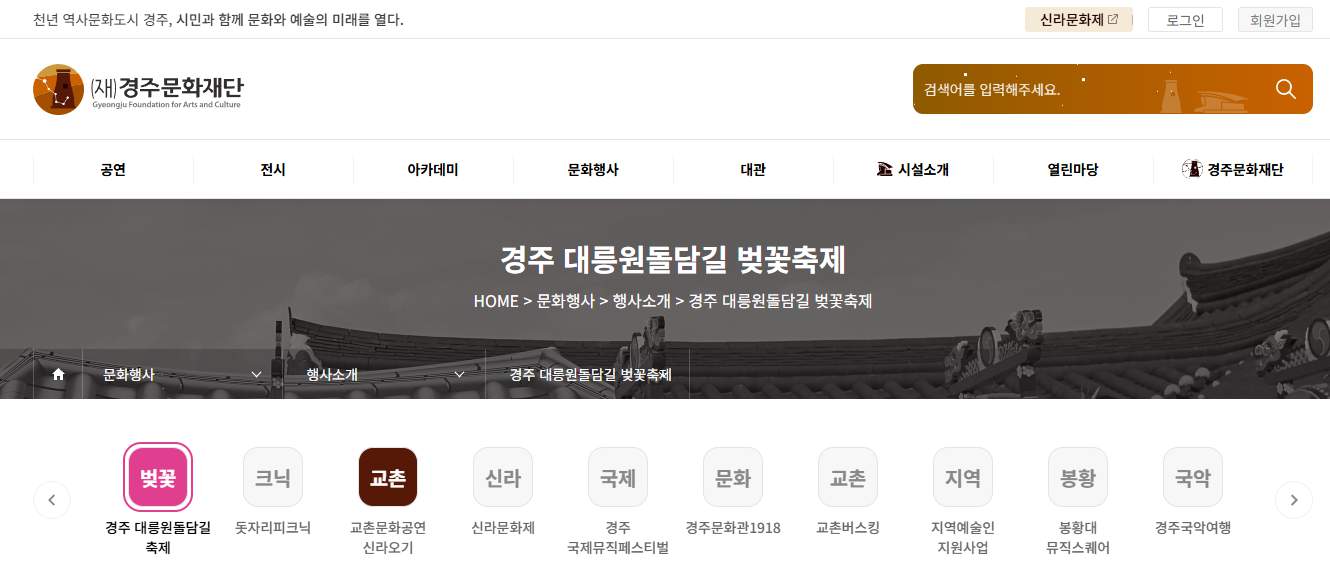Click the Gyeongju Foundation logo
The width and height of the screenshot is (1330, 588).
pos(138,89)
